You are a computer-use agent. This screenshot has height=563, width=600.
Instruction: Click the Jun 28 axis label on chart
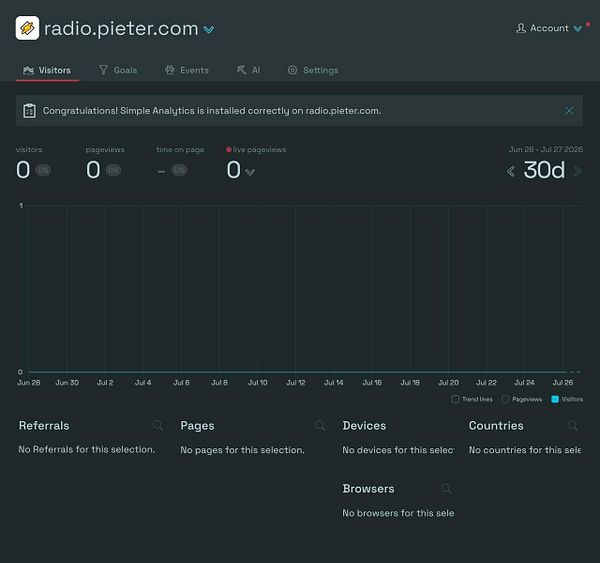(29, 383)
